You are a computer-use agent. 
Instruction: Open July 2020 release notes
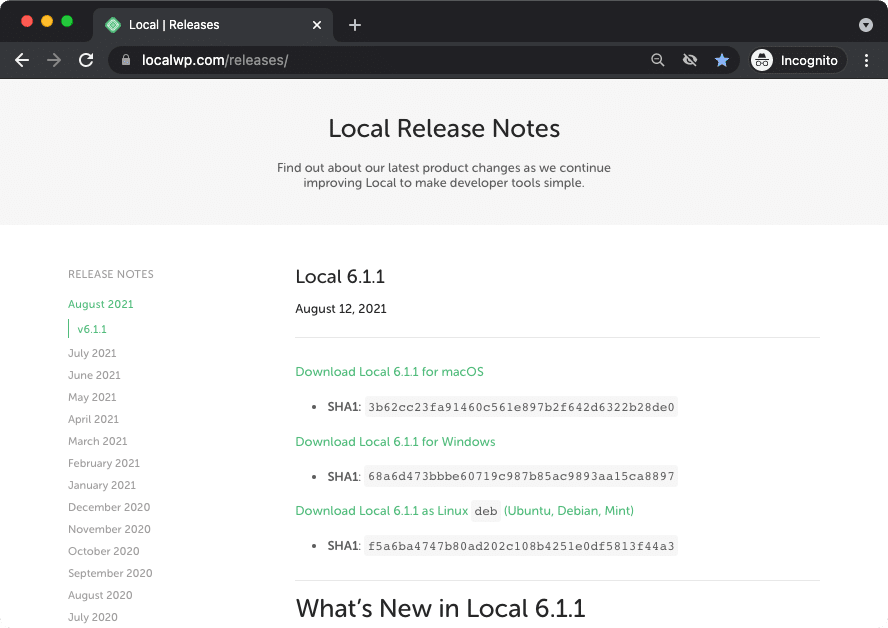tap(93, 617)
